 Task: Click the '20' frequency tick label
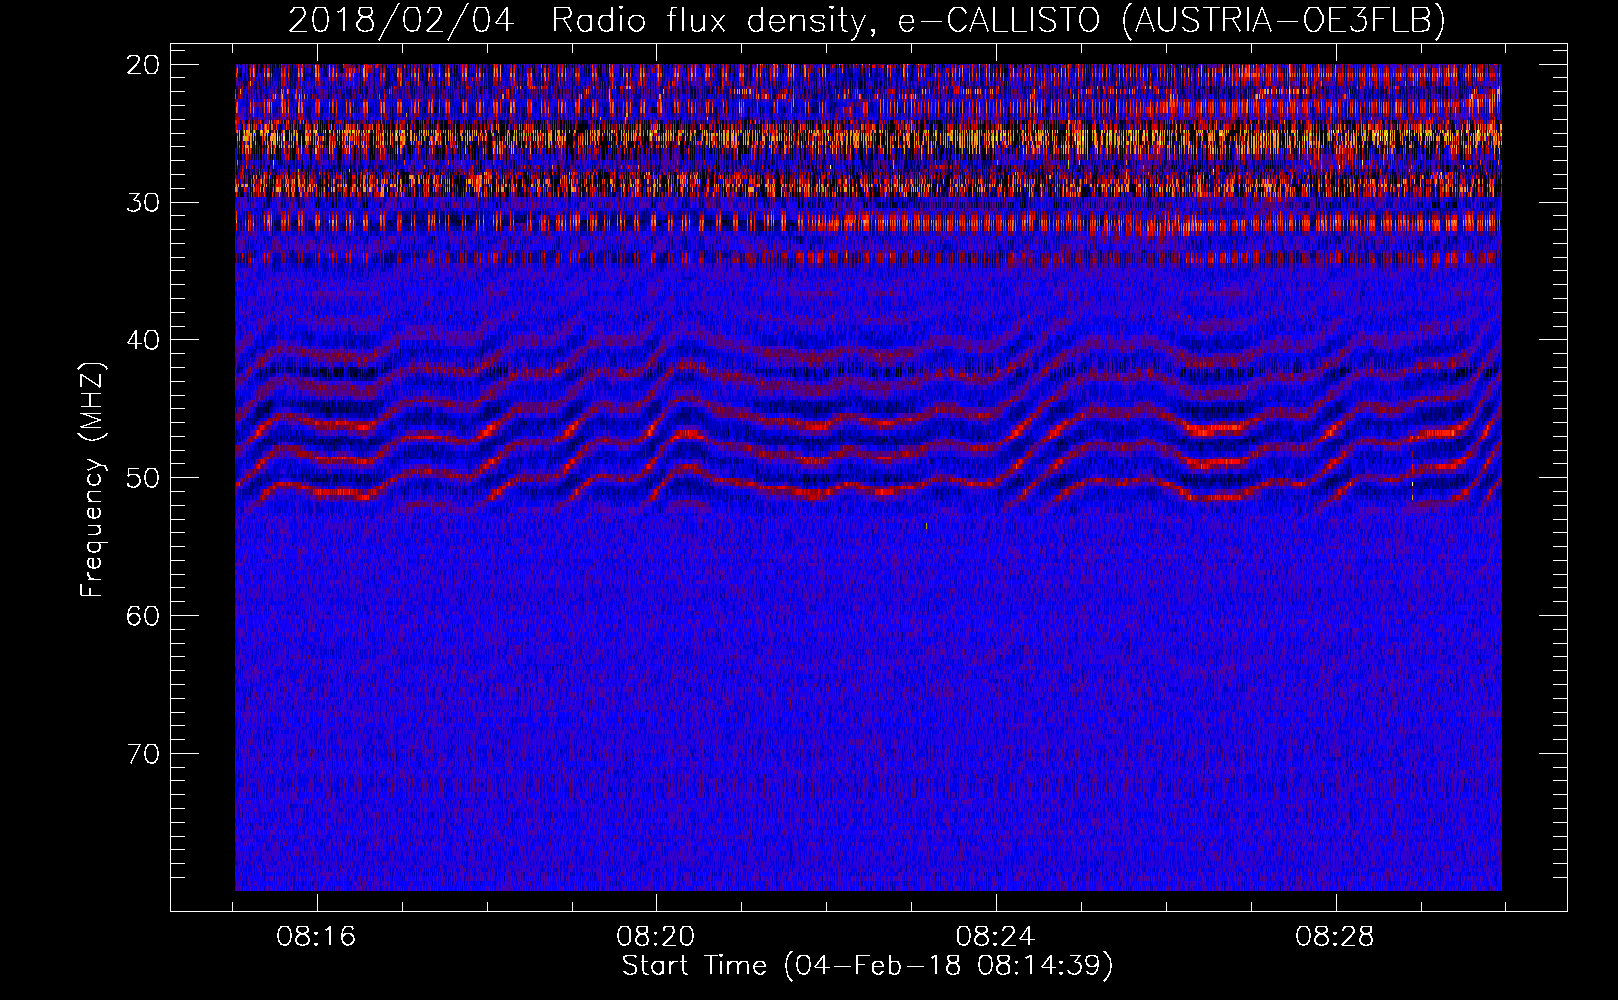144,65
